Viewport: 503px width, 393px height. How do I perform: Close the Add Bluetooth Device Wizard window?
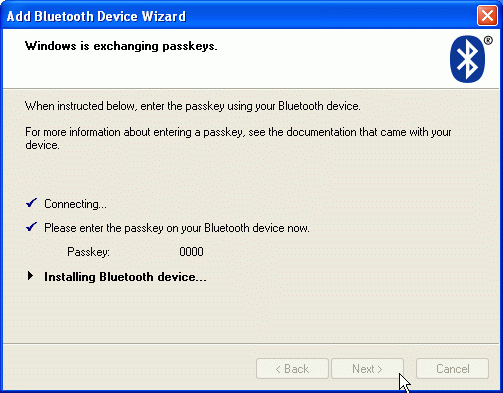pos(487,16)
